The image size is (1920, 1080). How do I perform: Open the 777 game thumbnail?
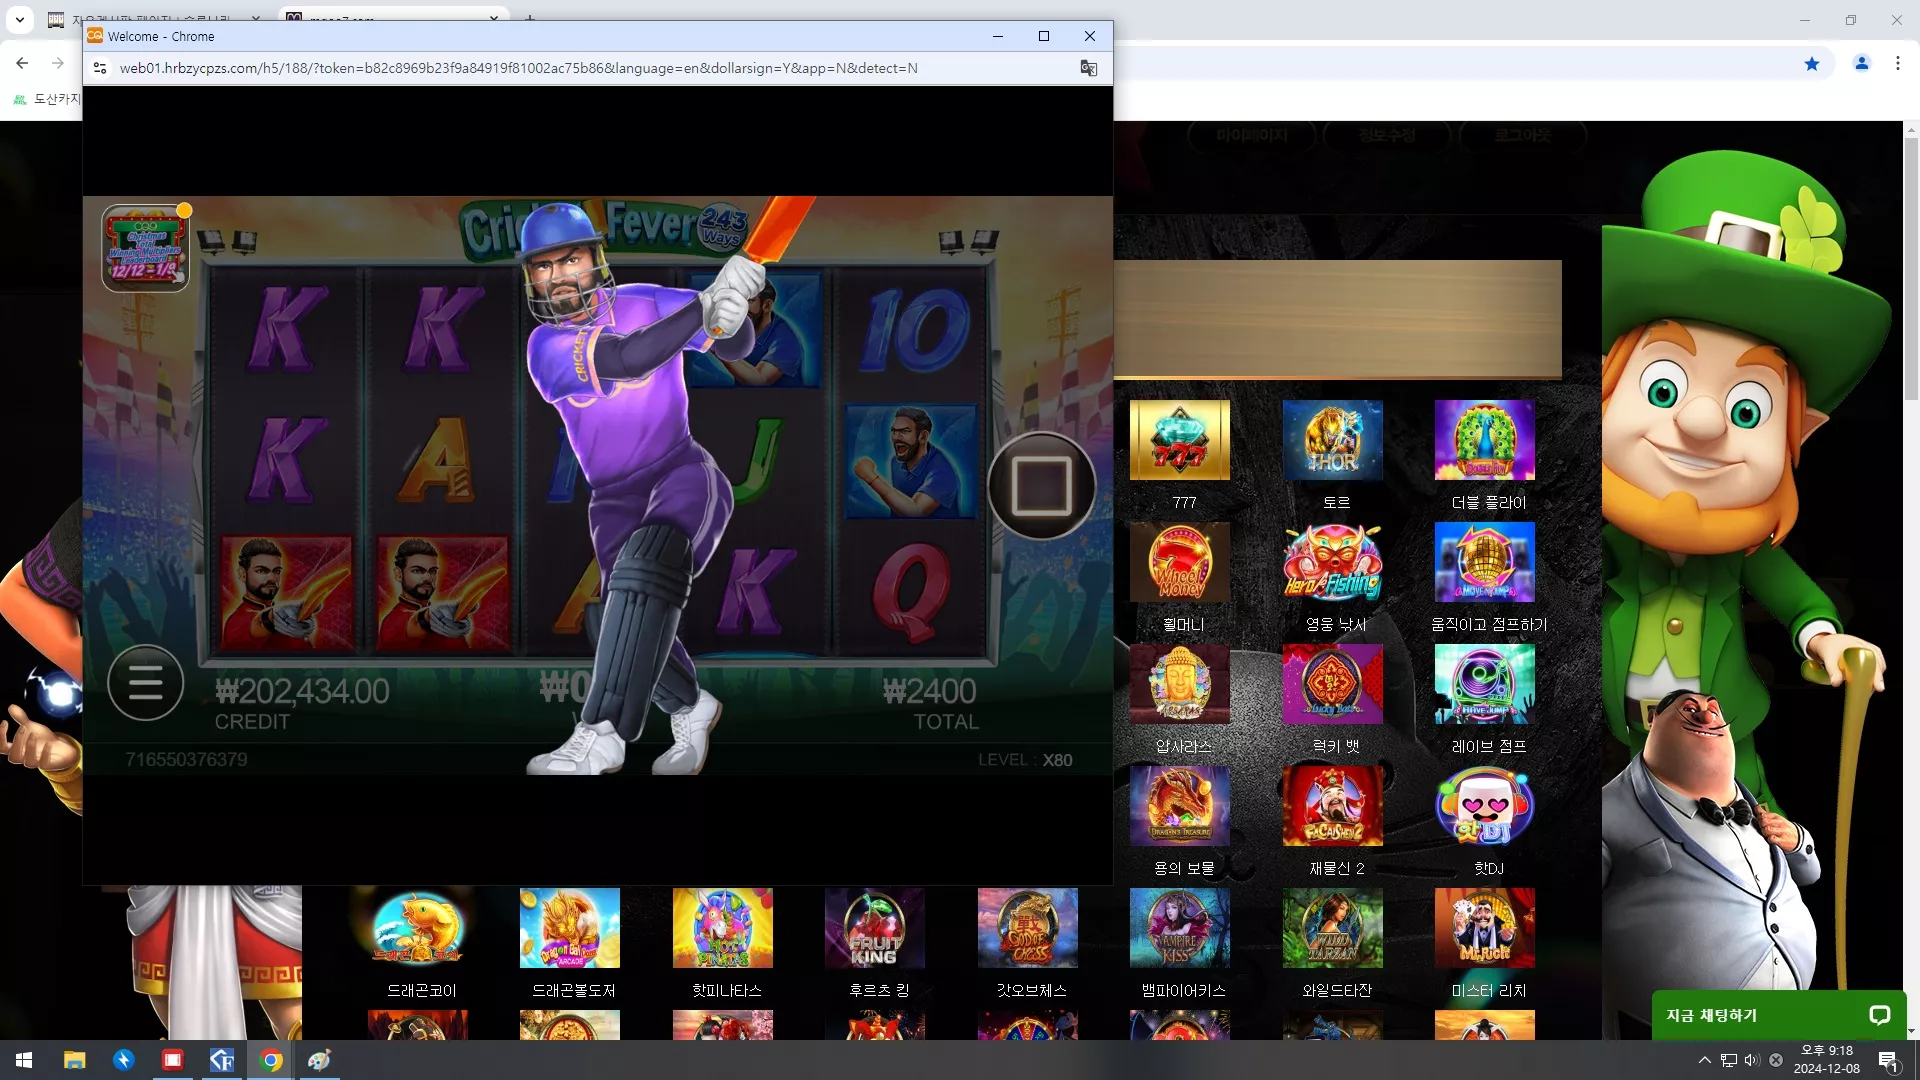(x=1180, y=440)
